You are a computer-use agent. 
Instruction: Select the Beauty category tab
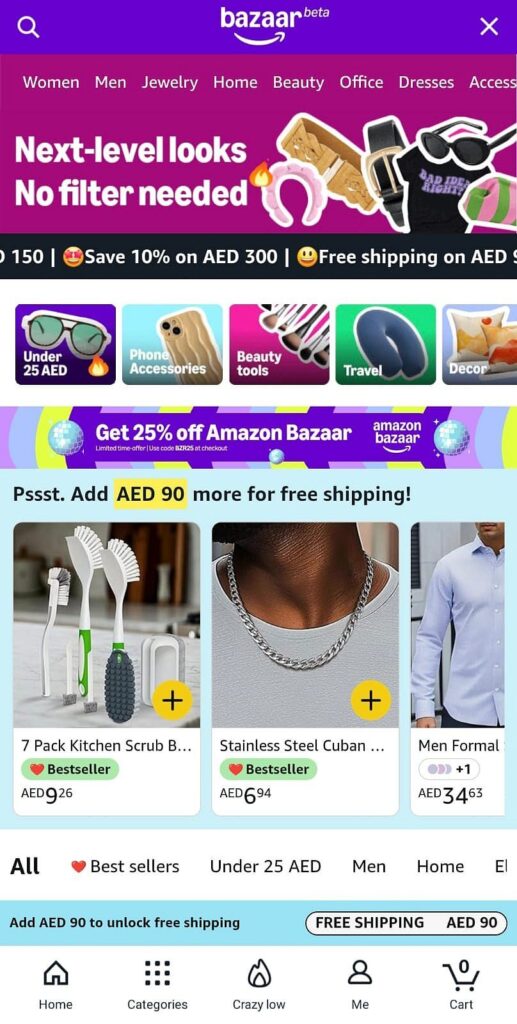(298, 82)
